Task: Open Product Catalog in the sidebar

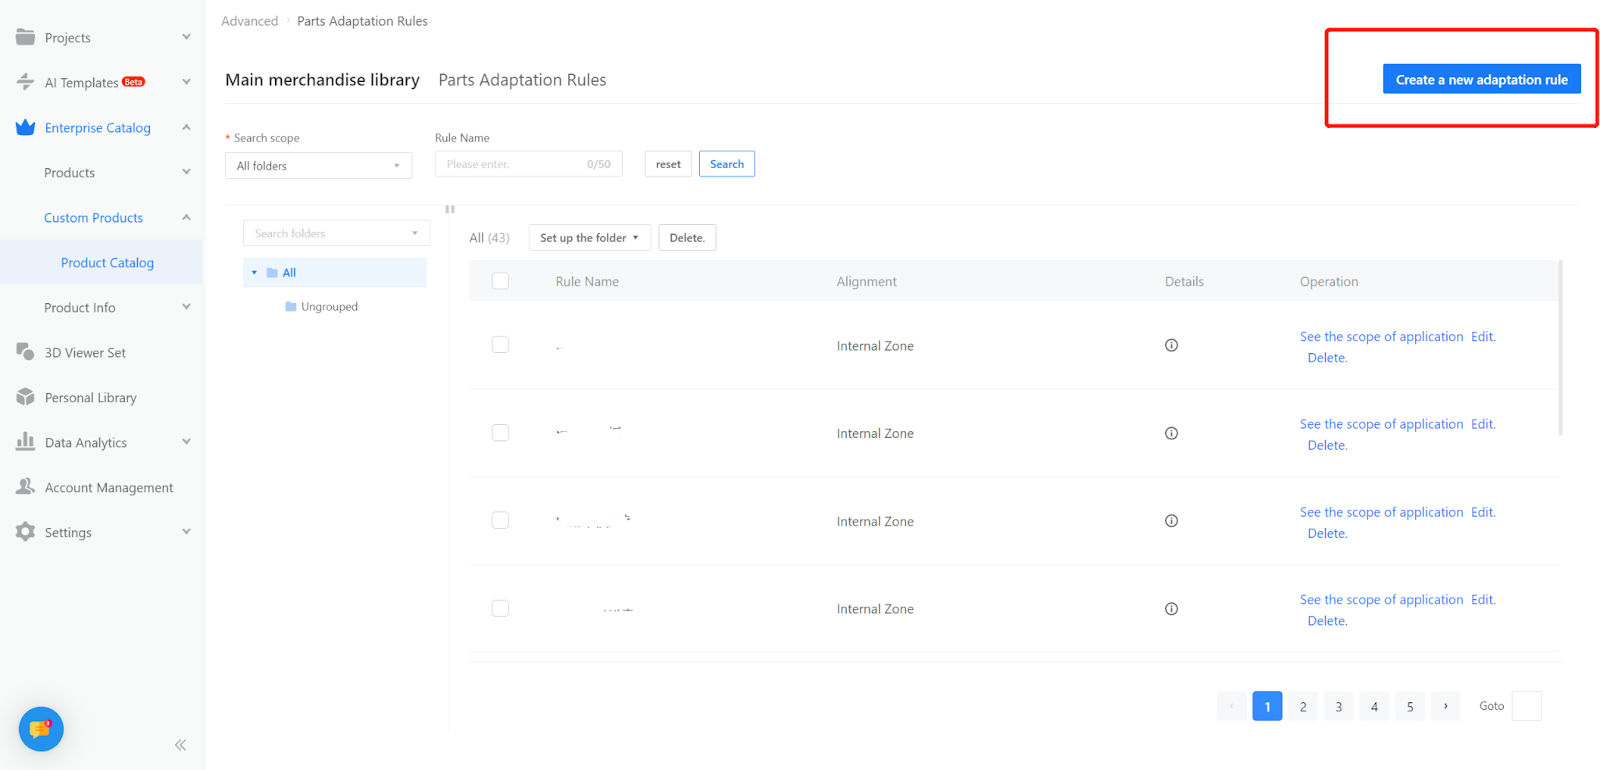Action: coord(107,263)
